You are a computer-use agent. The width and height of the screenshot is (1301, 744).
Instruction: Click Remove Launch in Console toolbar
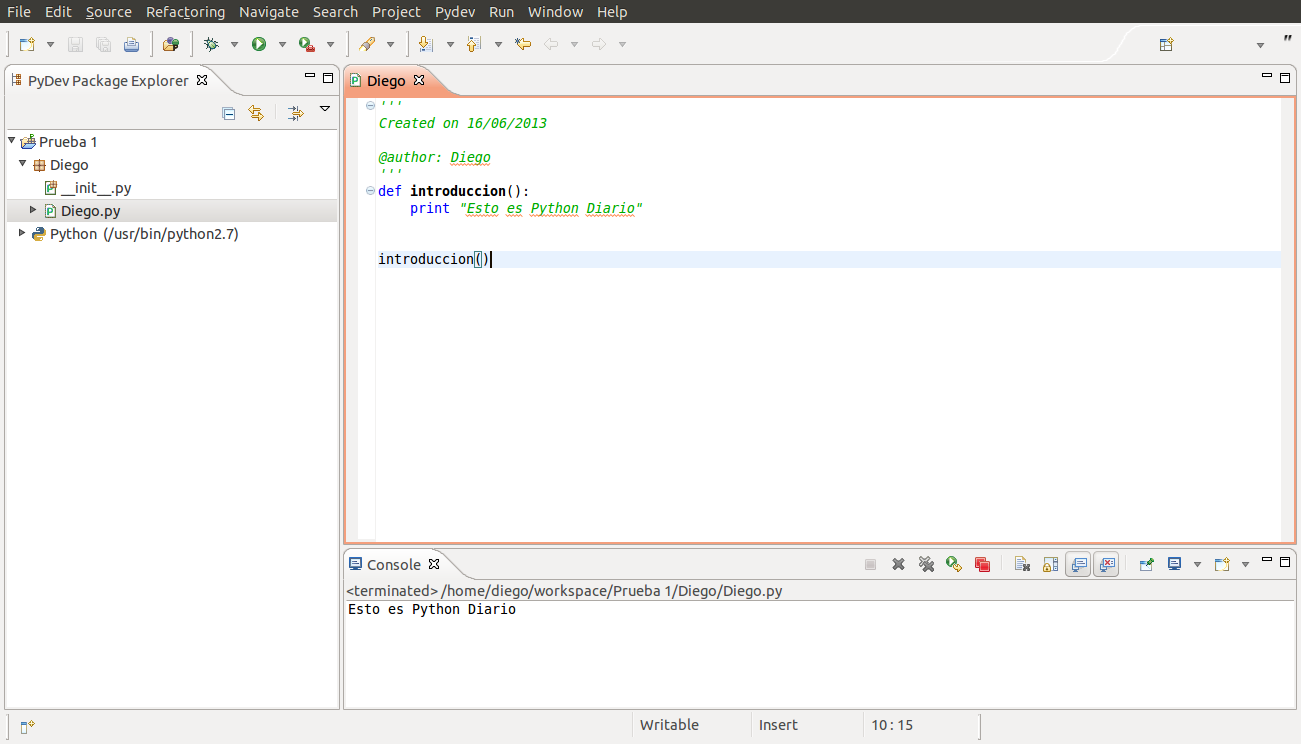[x=898, y=564]
